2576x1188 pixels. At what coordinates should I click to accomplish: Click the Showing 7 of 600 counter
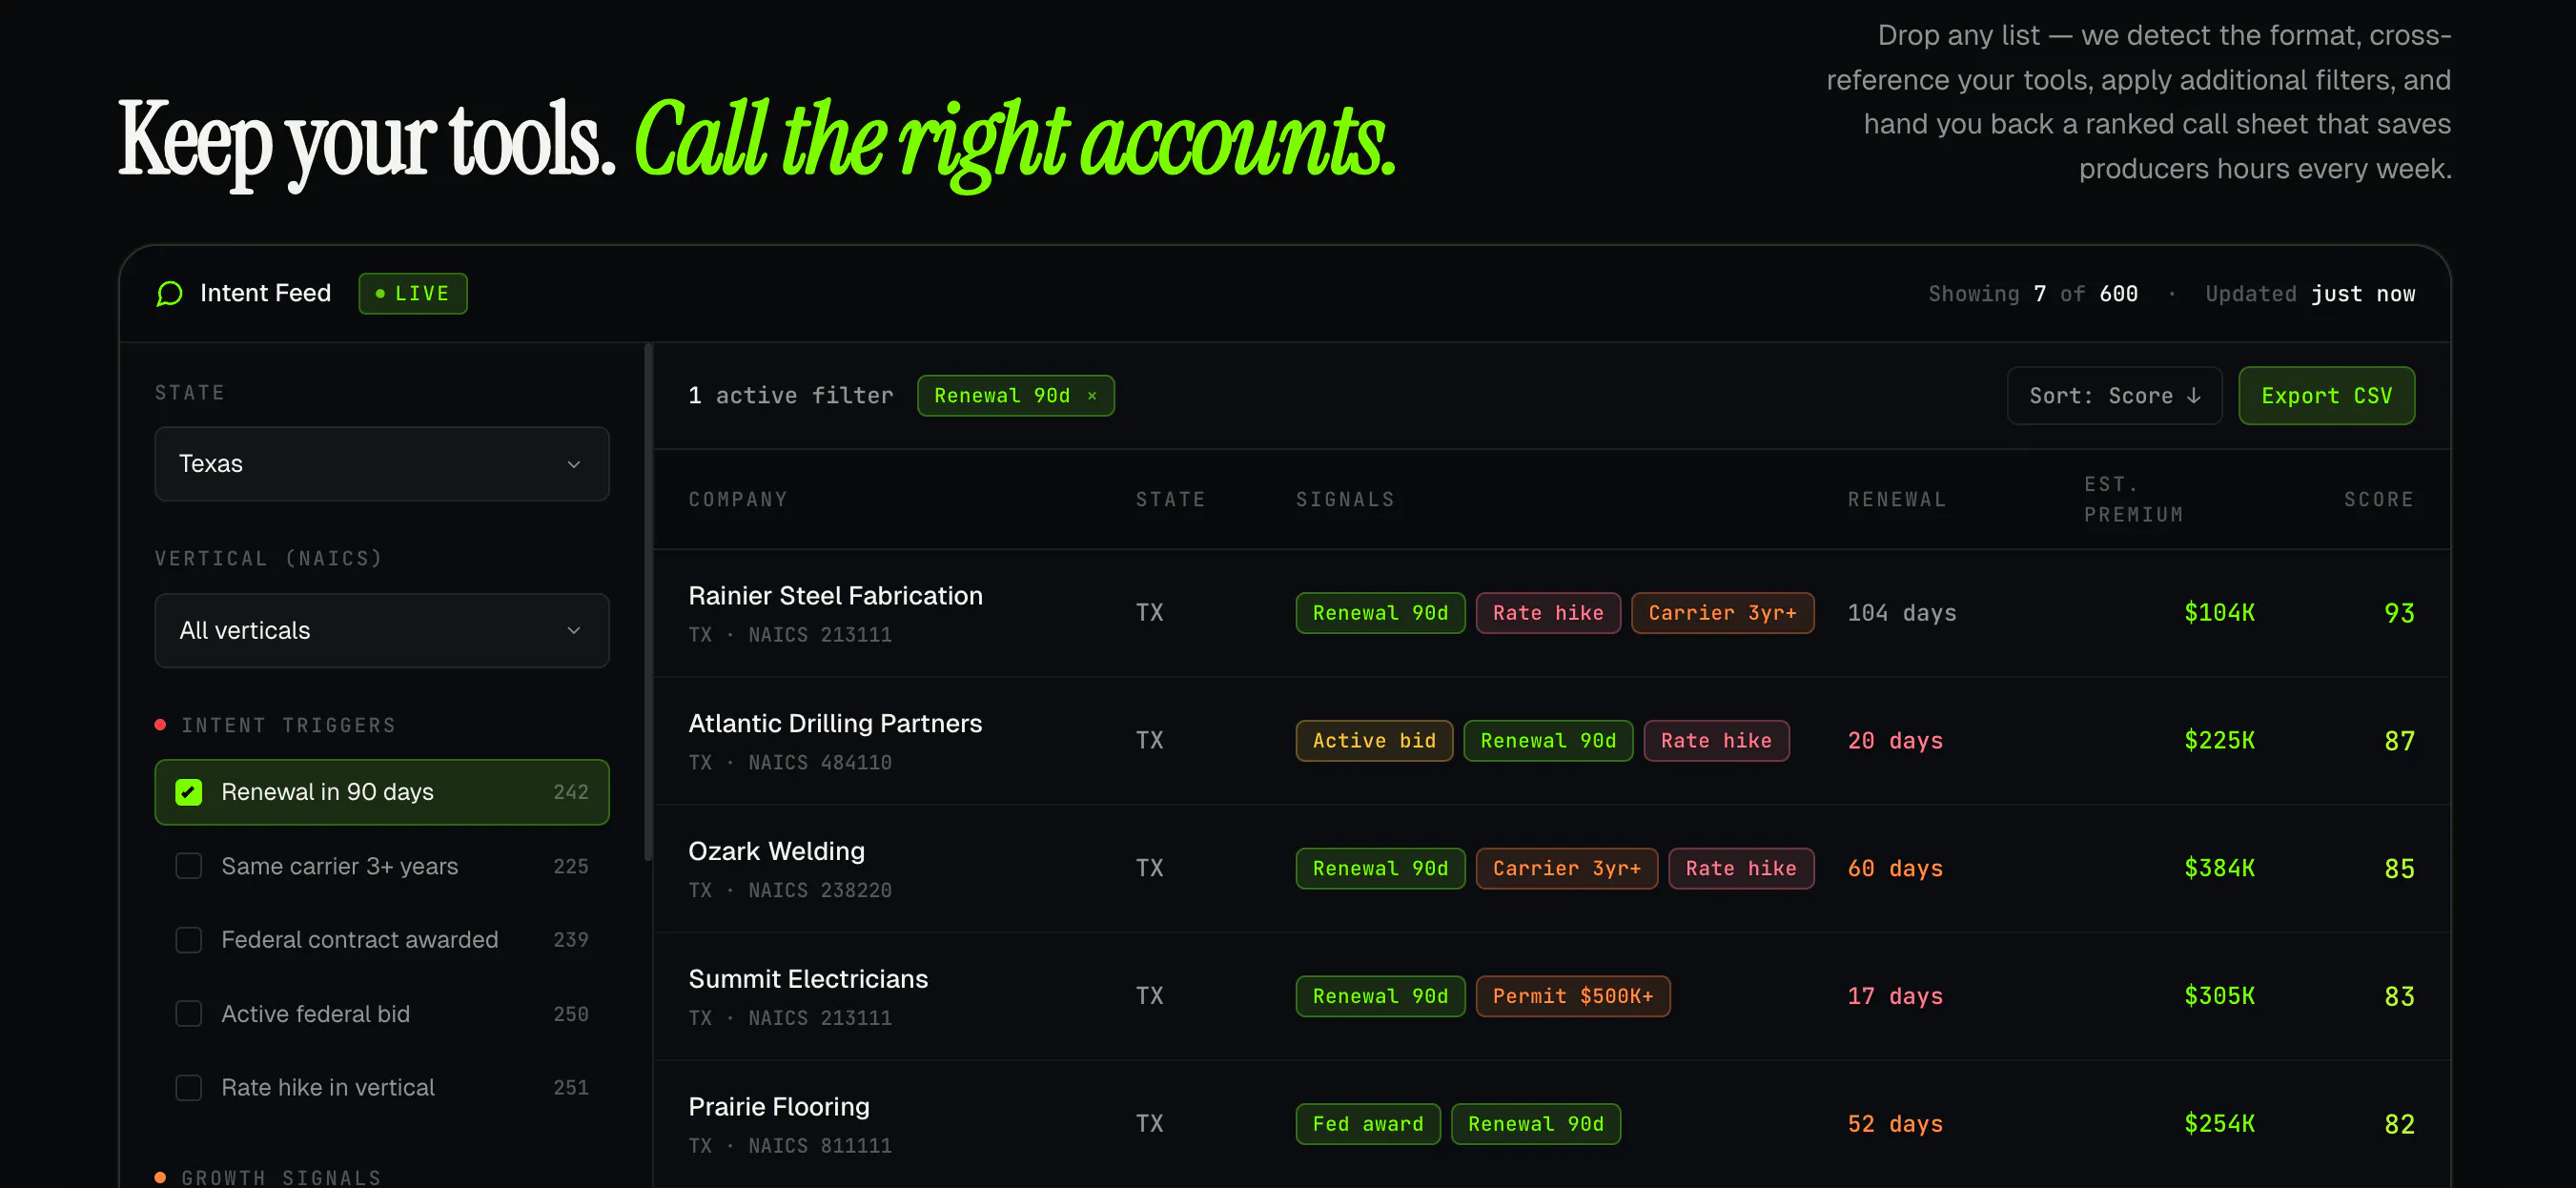[x=2033, y=294]
